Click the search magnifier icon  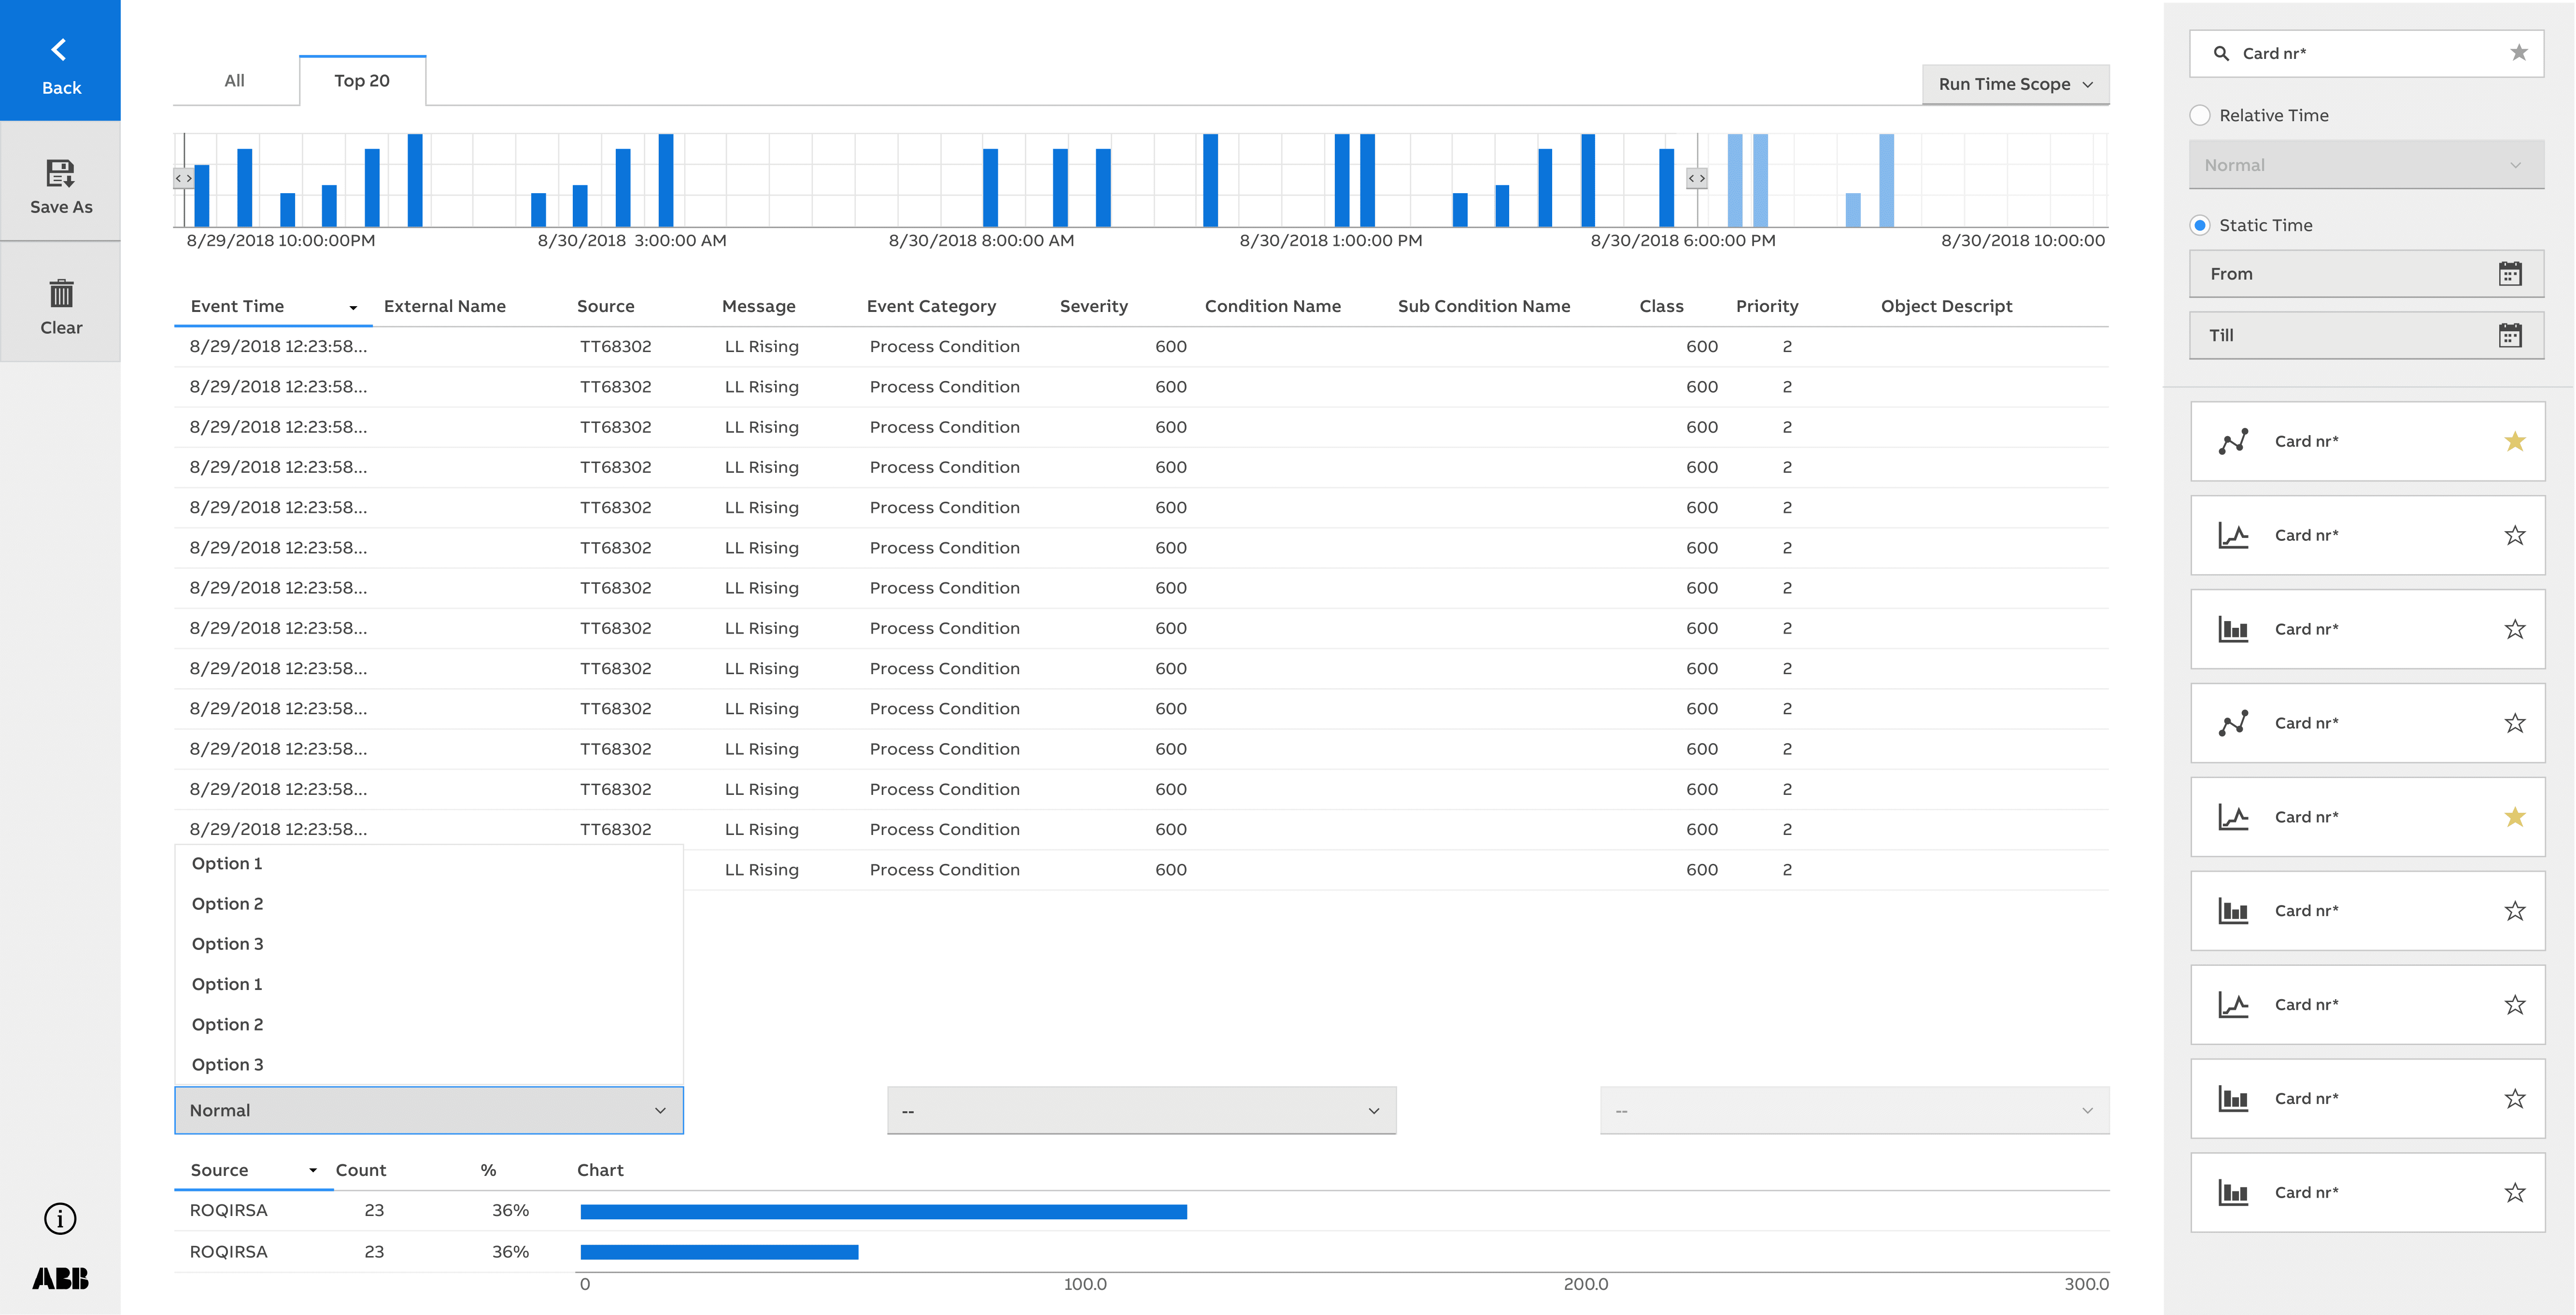[2221, 53]
